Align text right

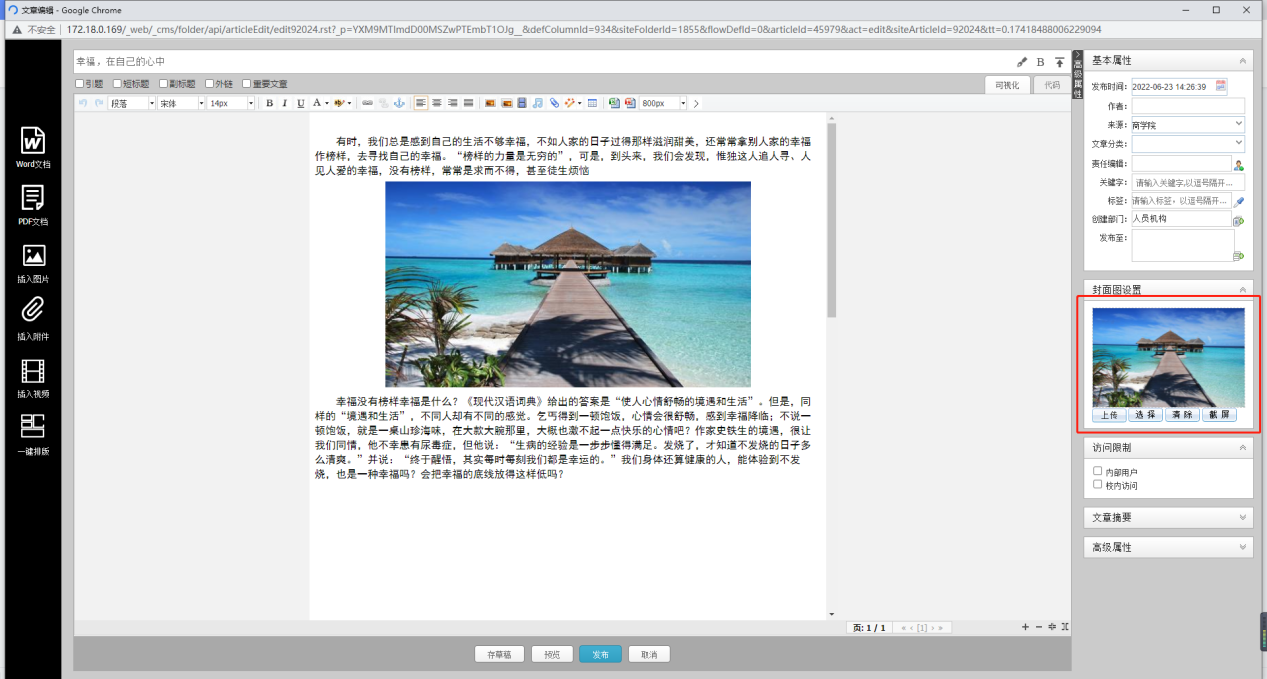coord(453,103)
